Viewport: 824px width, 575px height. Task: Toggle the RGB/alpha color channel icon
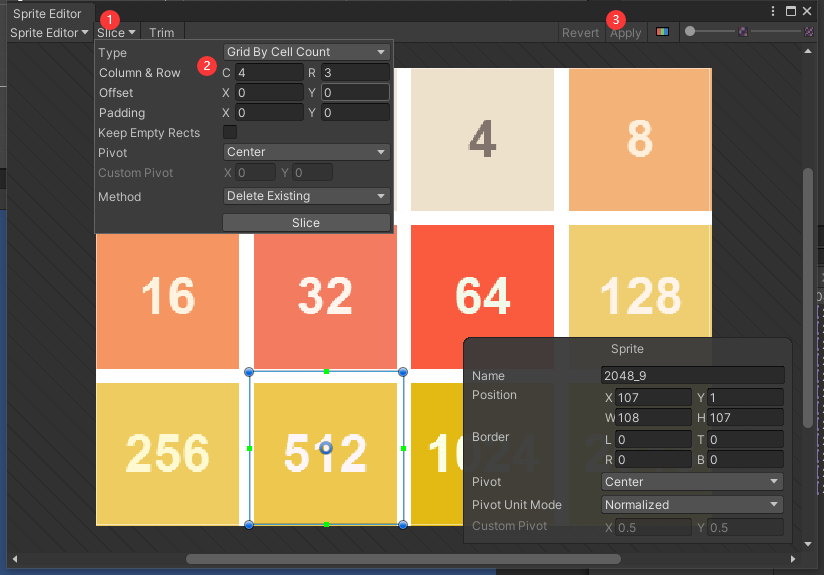(x=662, y=32)
